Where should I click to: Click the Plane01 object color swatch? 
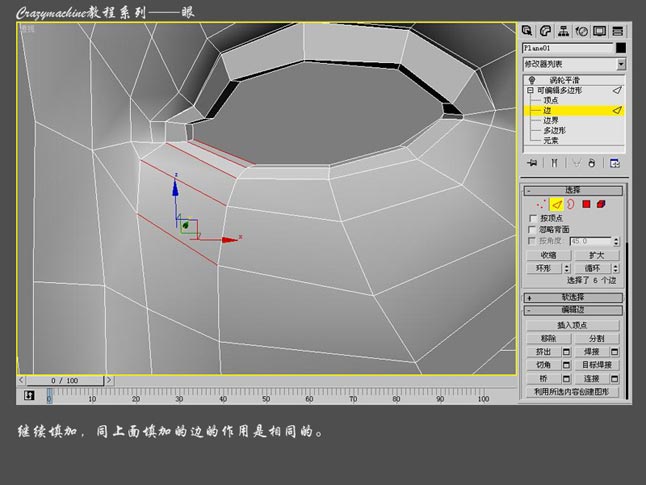tap(620, 48)
